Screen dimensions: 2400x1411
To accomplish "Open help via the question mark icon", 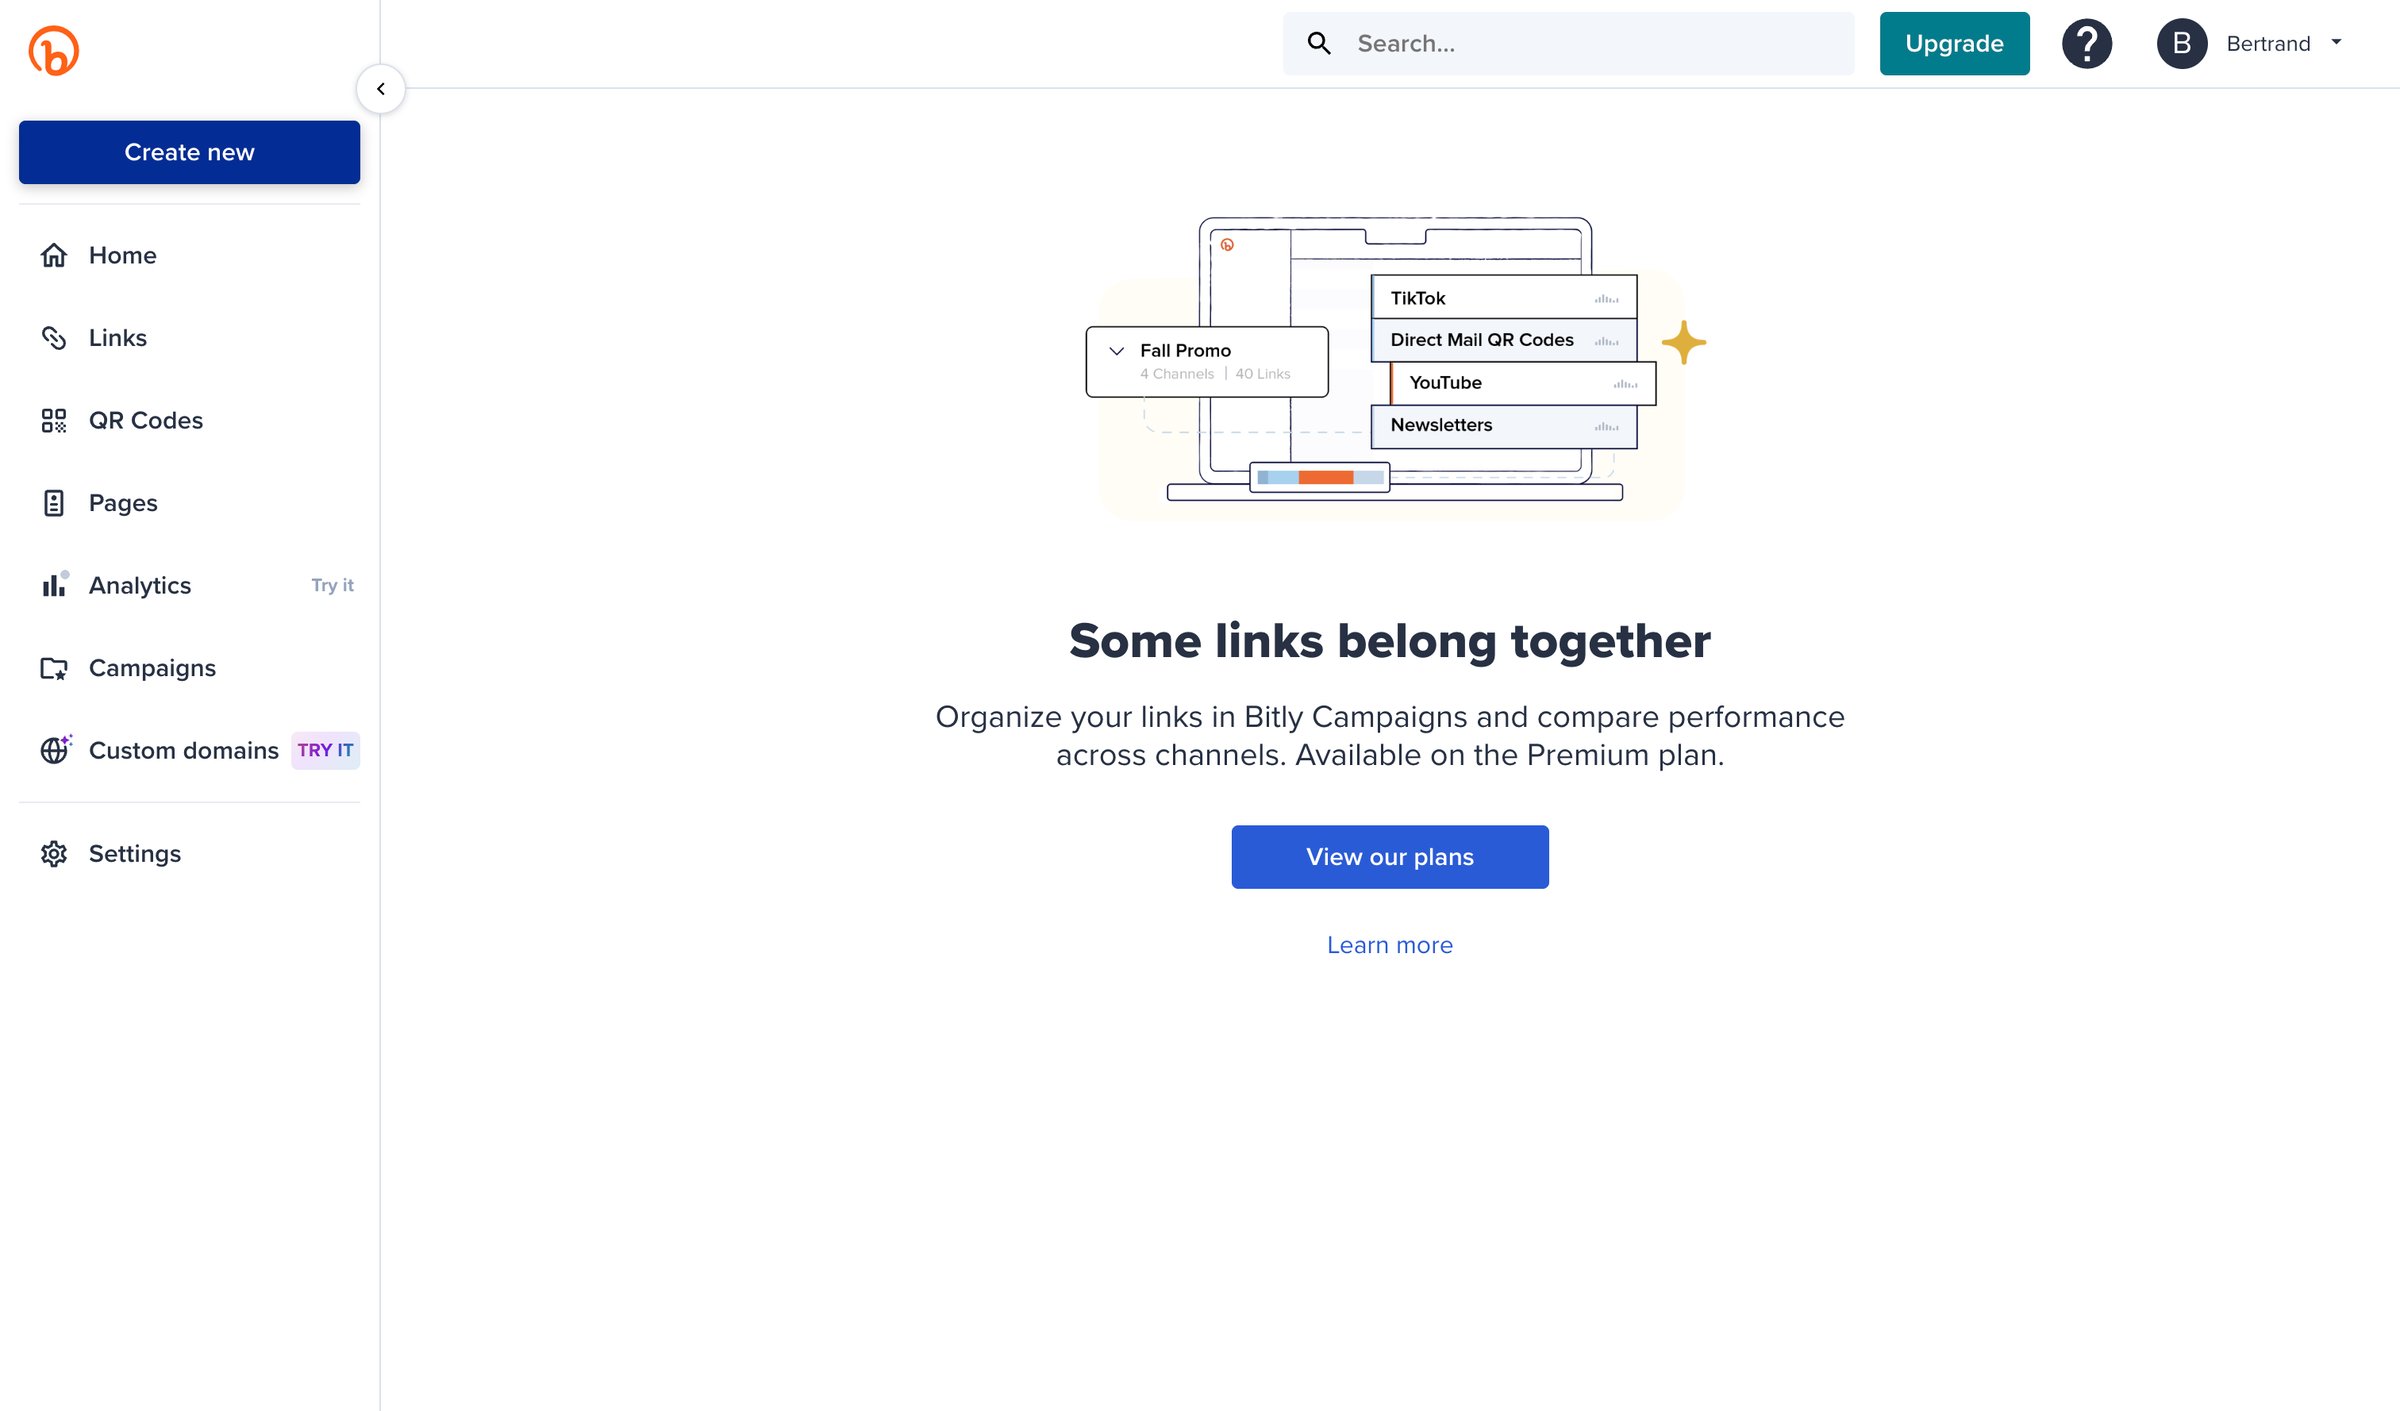I will click(x=2087, y=44).
